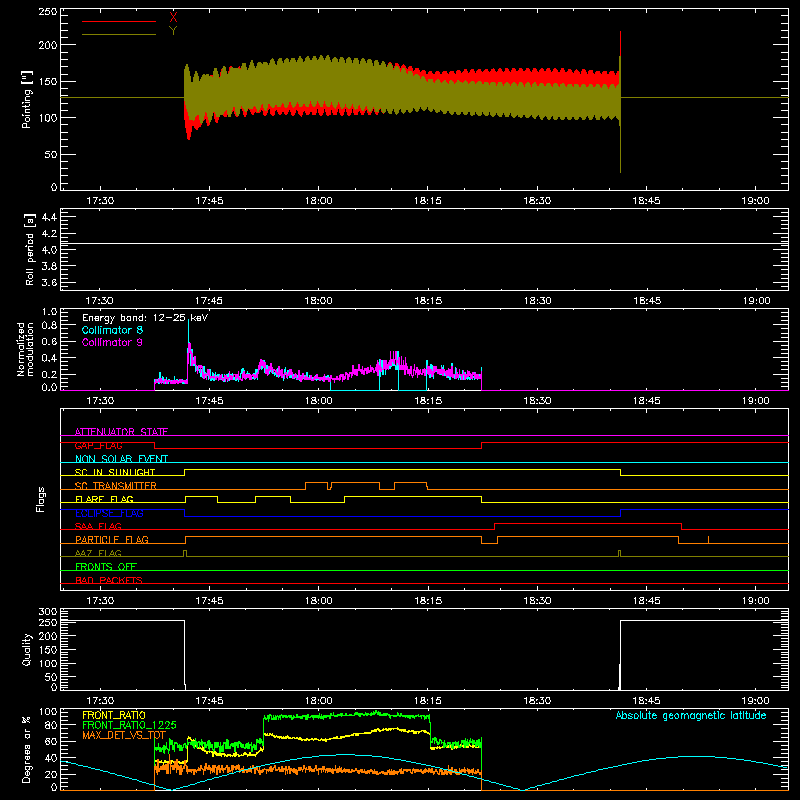Click the olive Y legend line
800x800 pixels.
[x=119, y=34]
